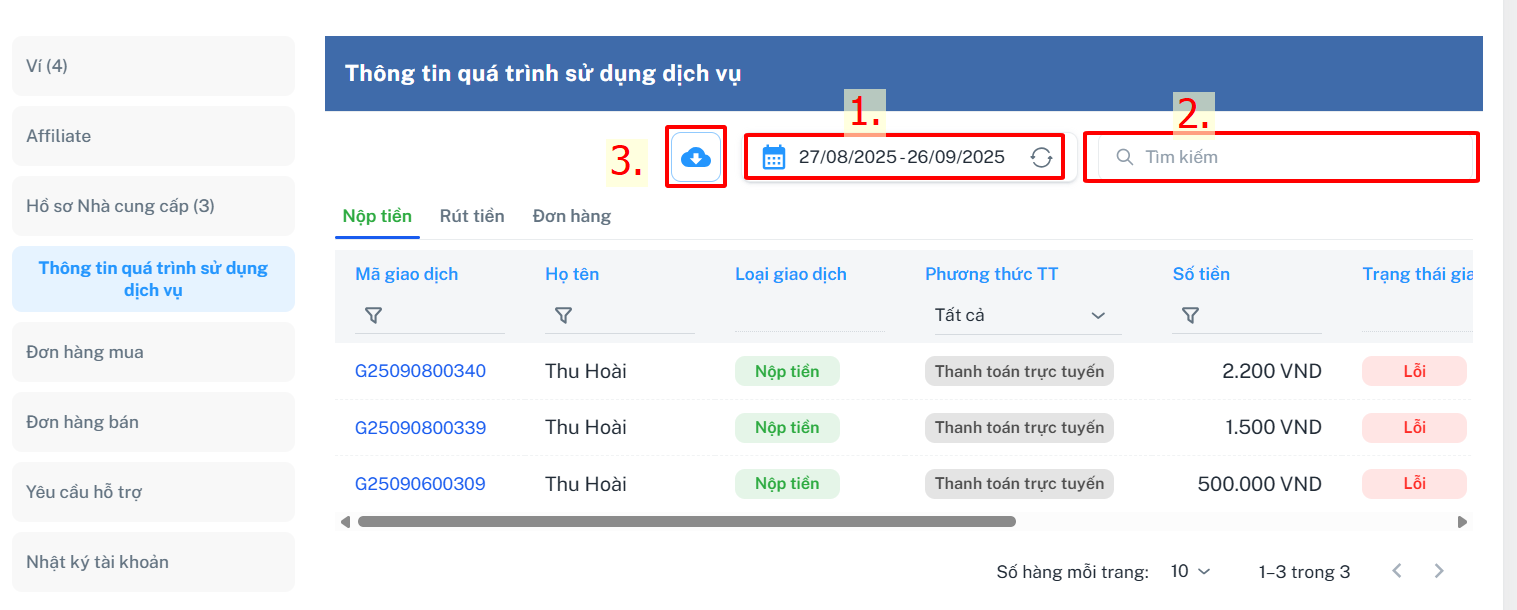Image resolution: width=1517 pixels, height=610 pixels.
Task: Open transaction G25090600309 link
Action: point(420,484)
